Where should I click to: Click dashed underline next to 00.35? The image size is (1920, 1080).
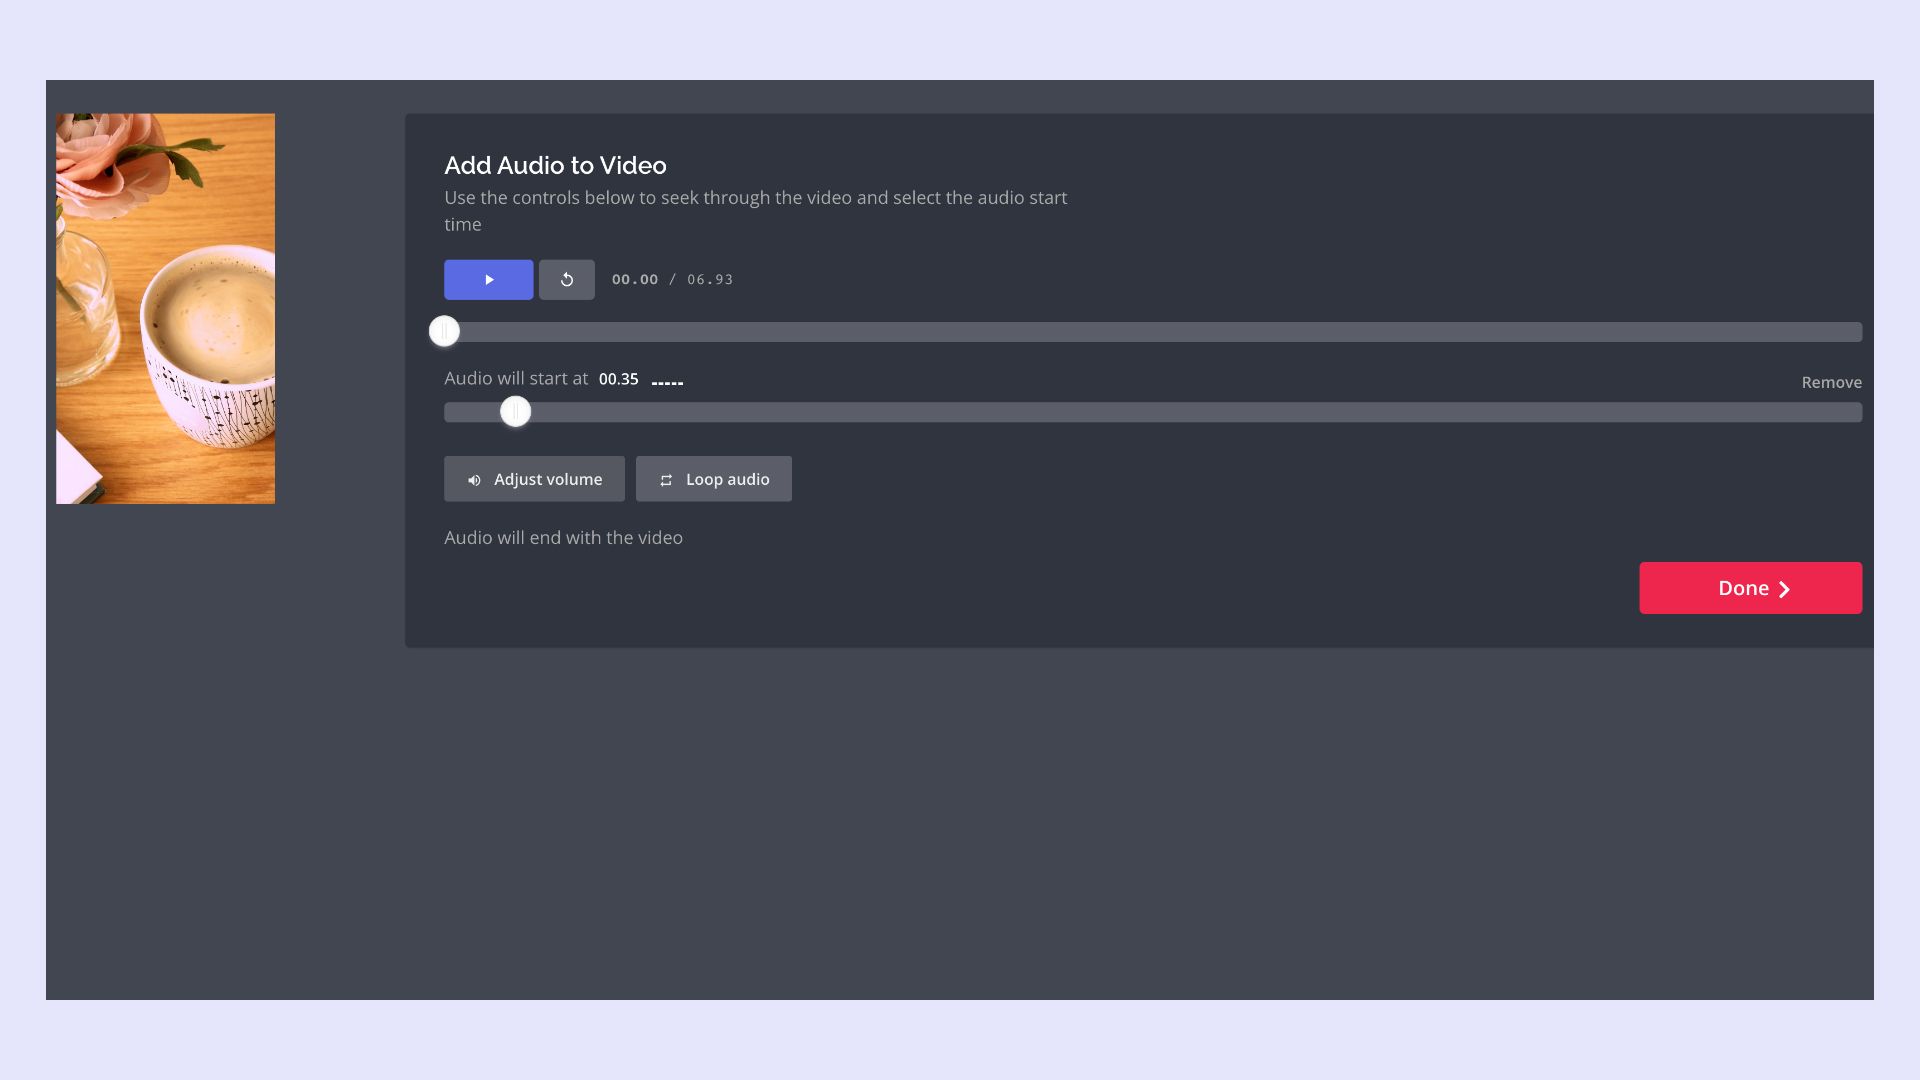(x=667, y=383)
